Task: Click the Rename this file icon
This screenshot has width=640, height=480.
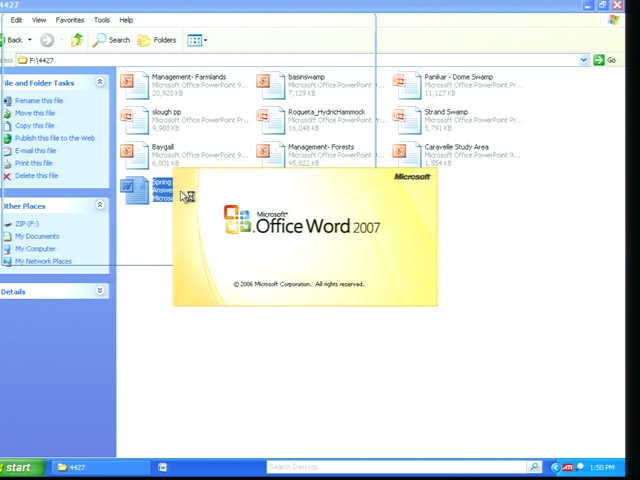Action: tap(7, 101)
